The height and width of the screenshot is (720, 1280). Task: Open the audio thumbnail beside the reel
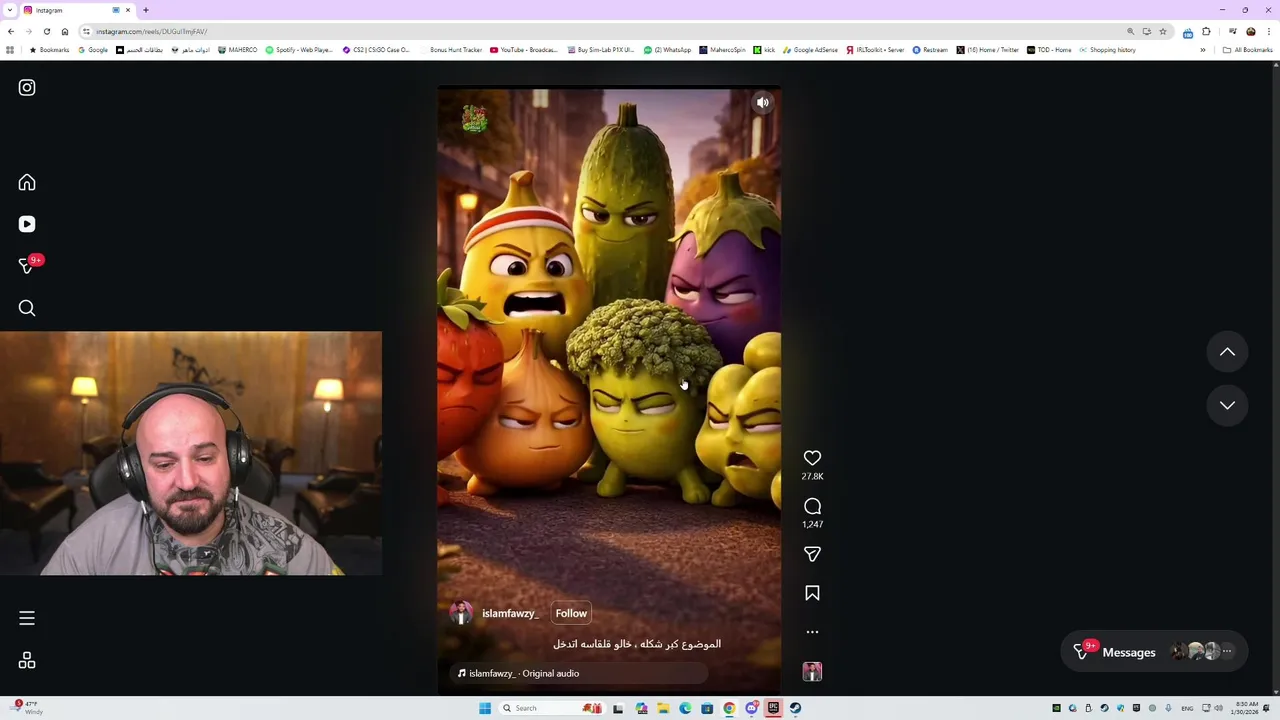point(812,672)
